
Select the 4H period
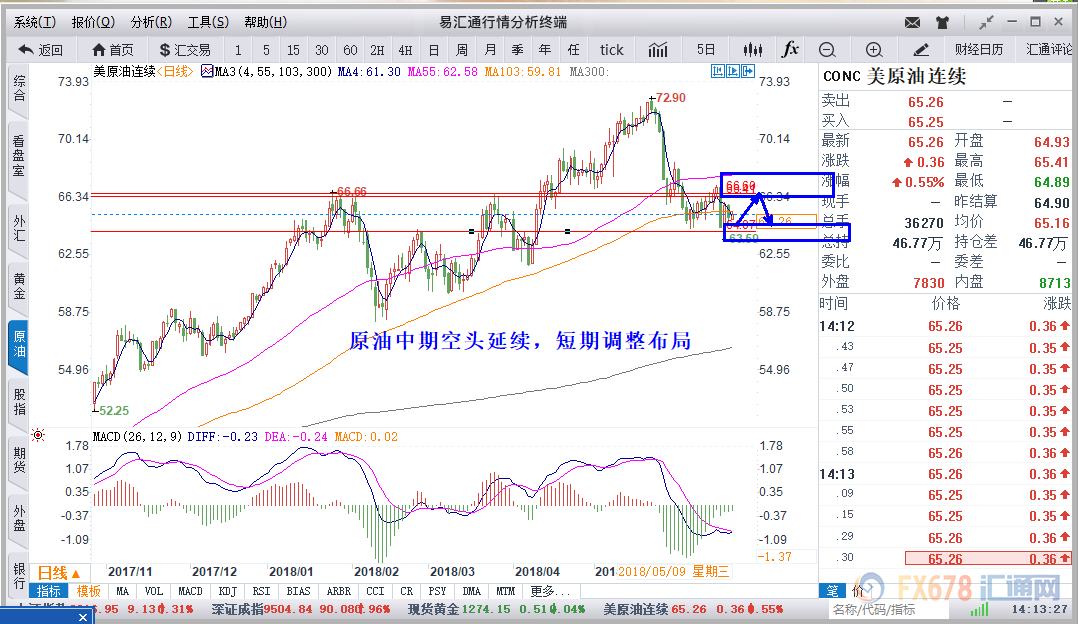point(406,50)
